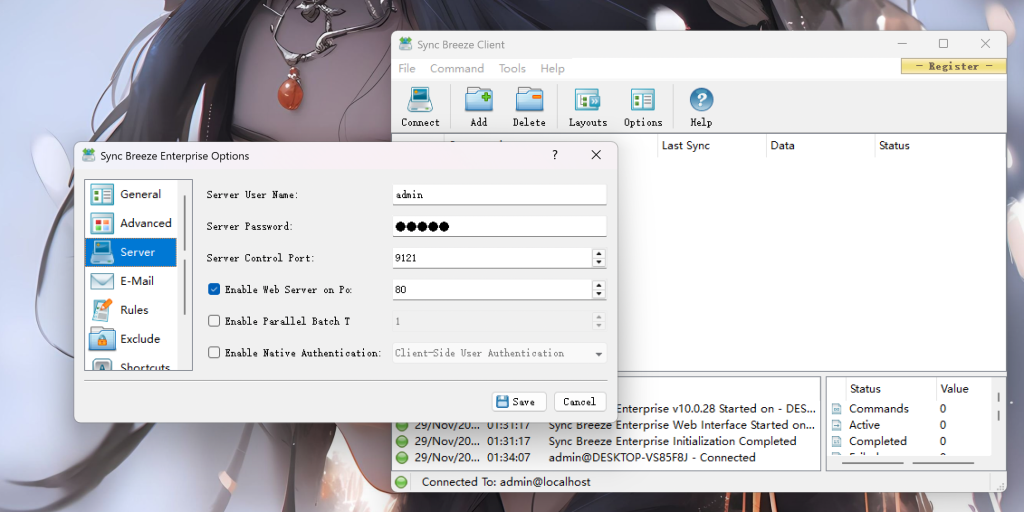Click the Delete toolbar icon
1024x512 pixels.
tap(529, 100)
